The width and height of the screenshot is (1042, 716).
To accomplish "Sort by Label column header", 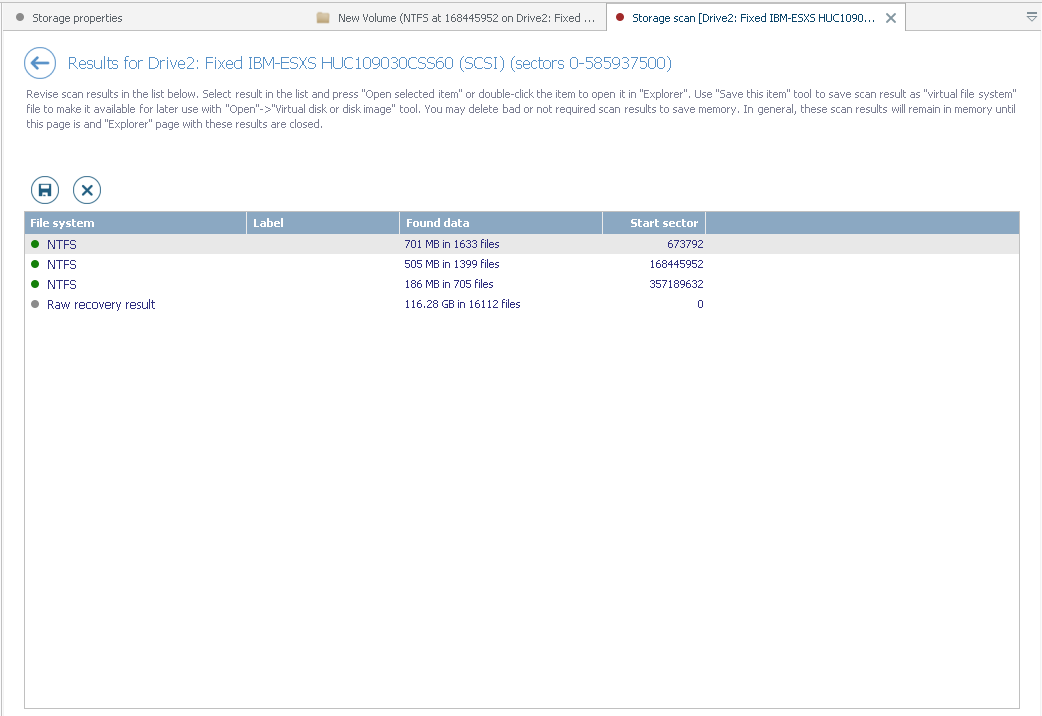I will [323, 223].
